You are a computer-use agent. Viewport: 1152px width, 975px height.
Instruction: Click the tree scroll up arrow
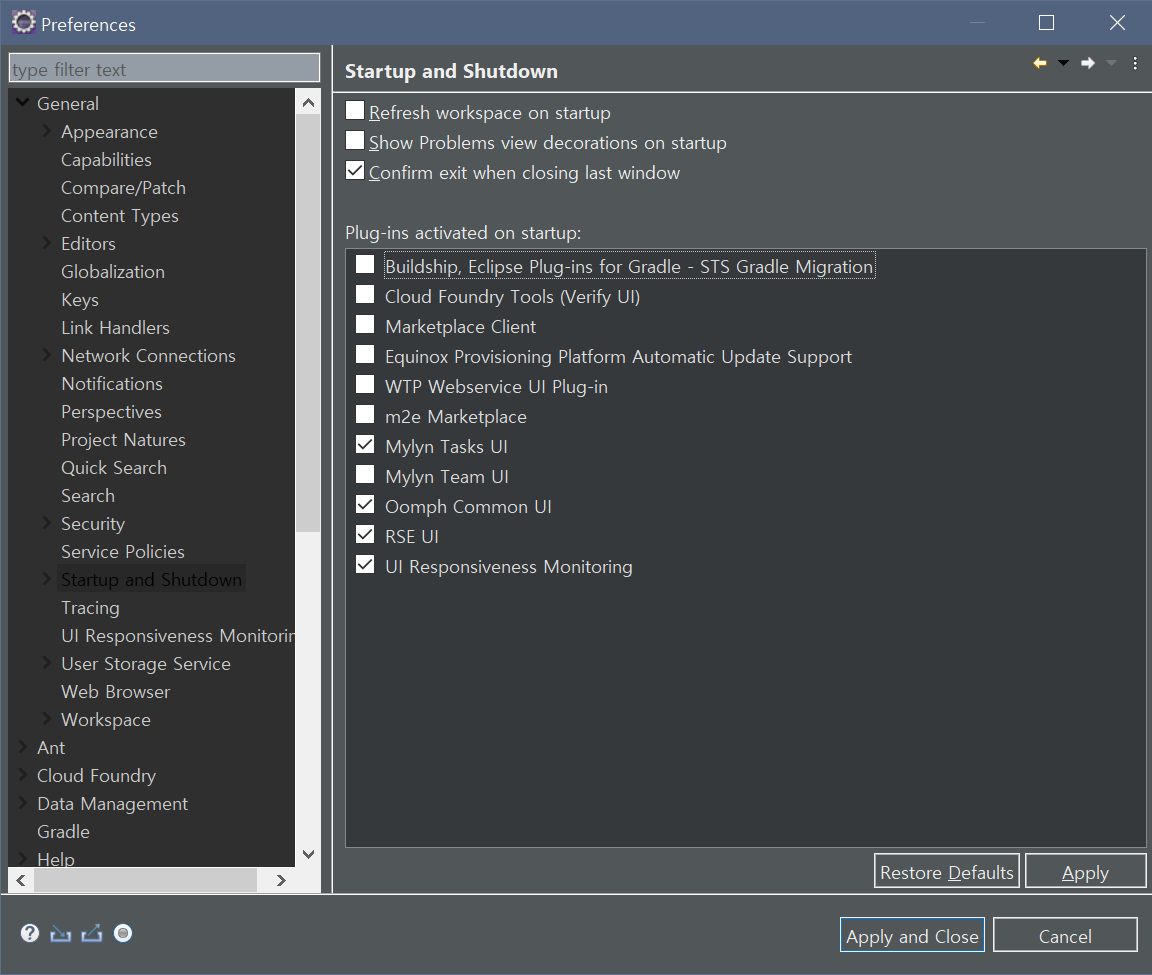tap(309, 103)
